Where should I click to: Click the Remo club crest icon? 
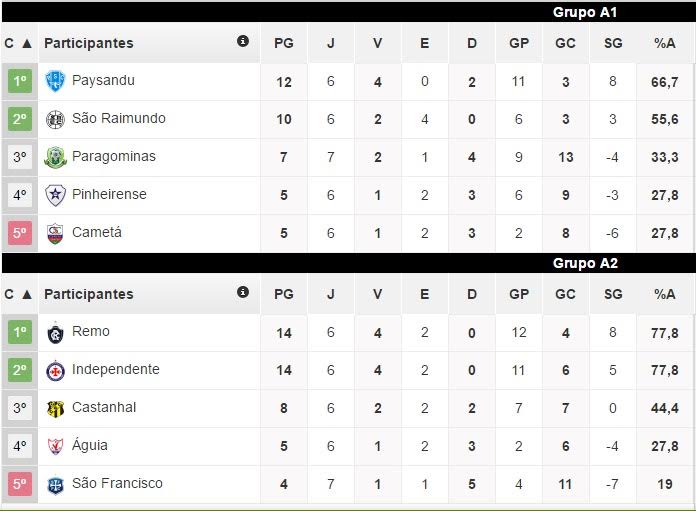55,332
